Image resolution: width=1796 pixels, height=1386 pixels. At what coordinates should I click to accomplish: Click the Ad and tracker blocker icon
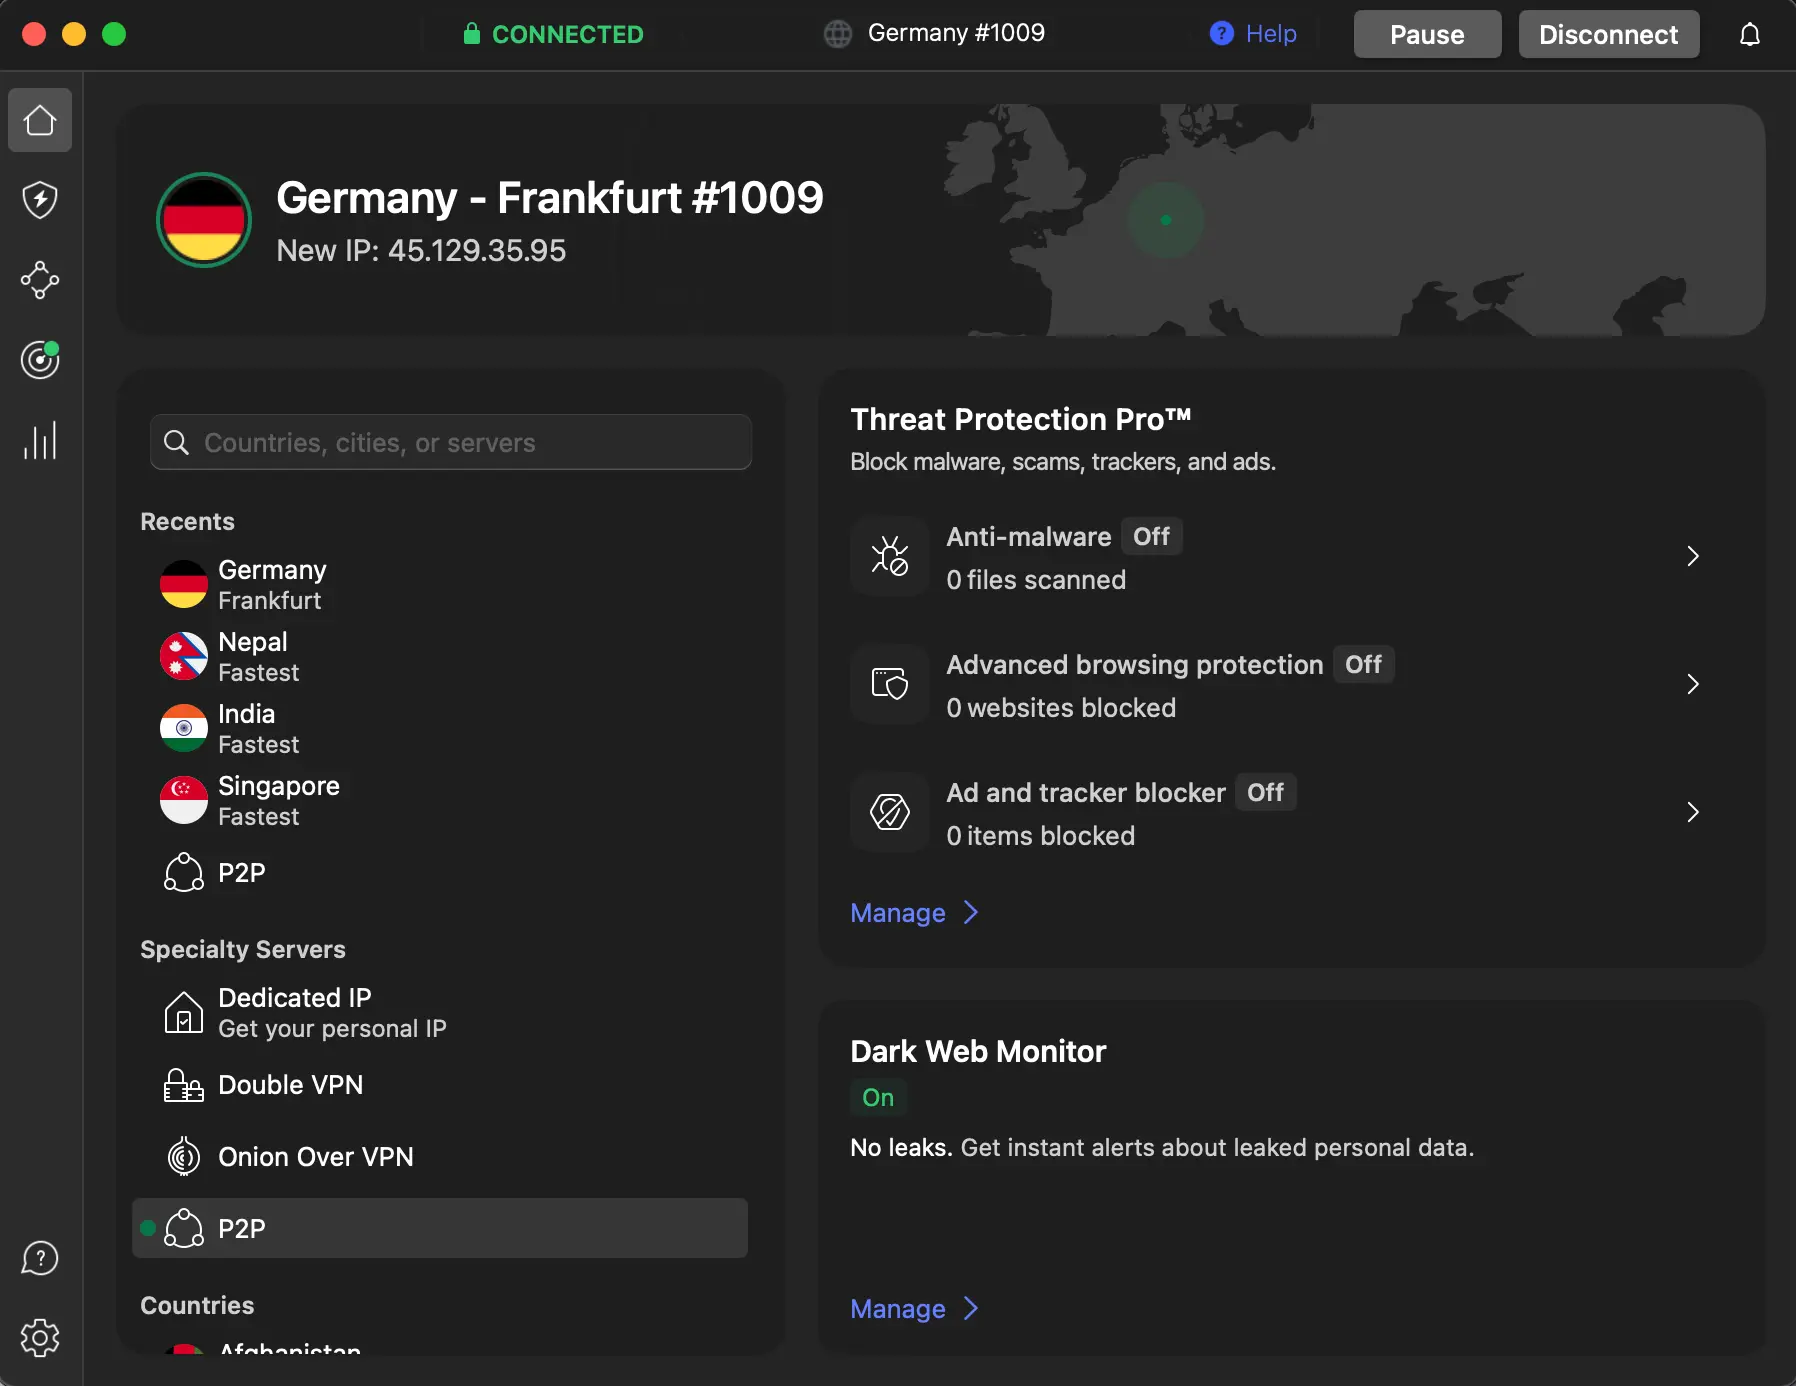click(889, 812)
